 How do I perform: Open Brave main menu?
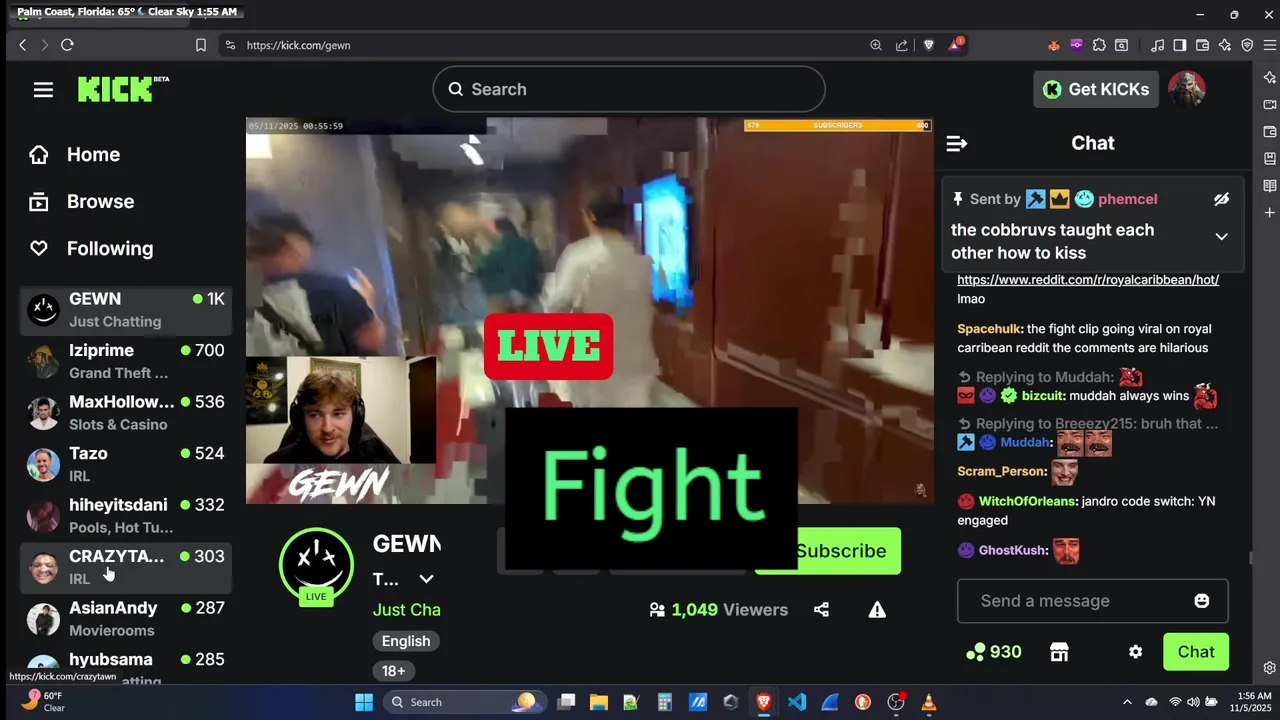1270,45
